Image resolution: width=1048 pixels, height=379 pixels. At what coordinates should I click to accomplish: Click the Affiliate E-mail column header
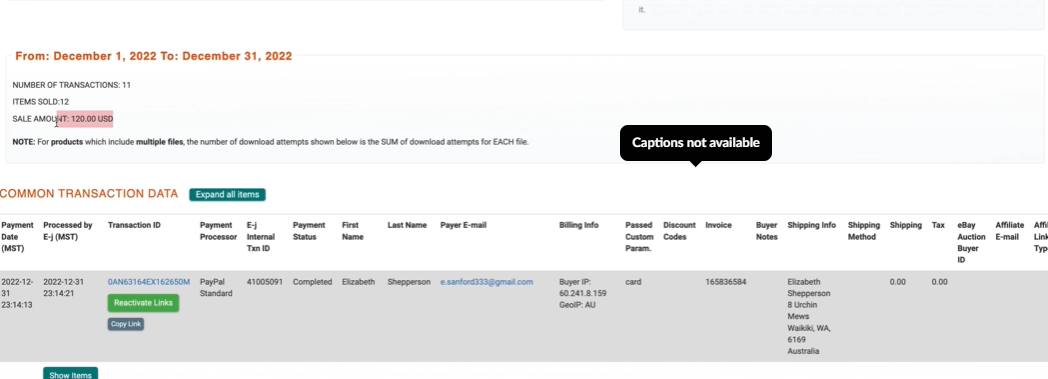pyautogui.click(x=1009, y=231)
